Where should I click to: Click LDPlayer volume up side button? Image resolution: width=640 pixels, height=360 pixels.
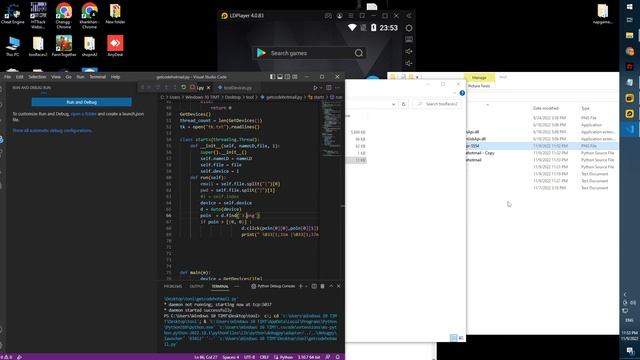tap(409, 51)
